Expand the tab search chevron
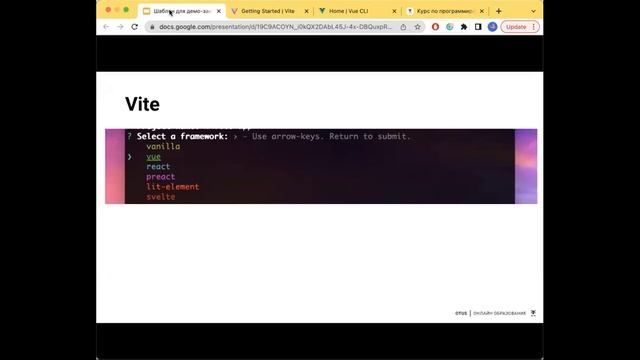640x360 pixels. tap(533, 11)
